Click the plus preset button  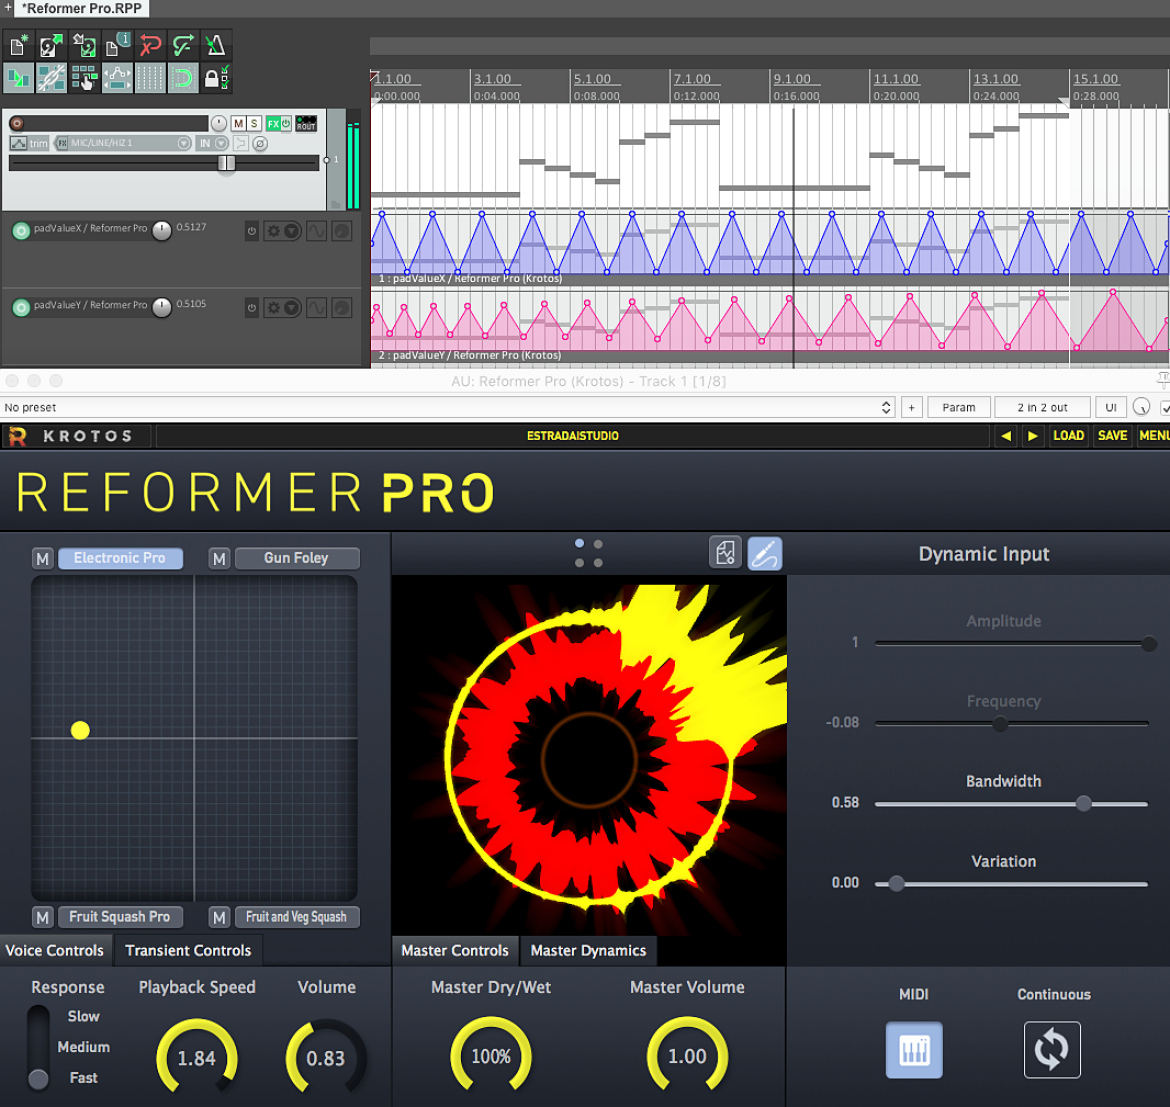click(x=911, y=407)
